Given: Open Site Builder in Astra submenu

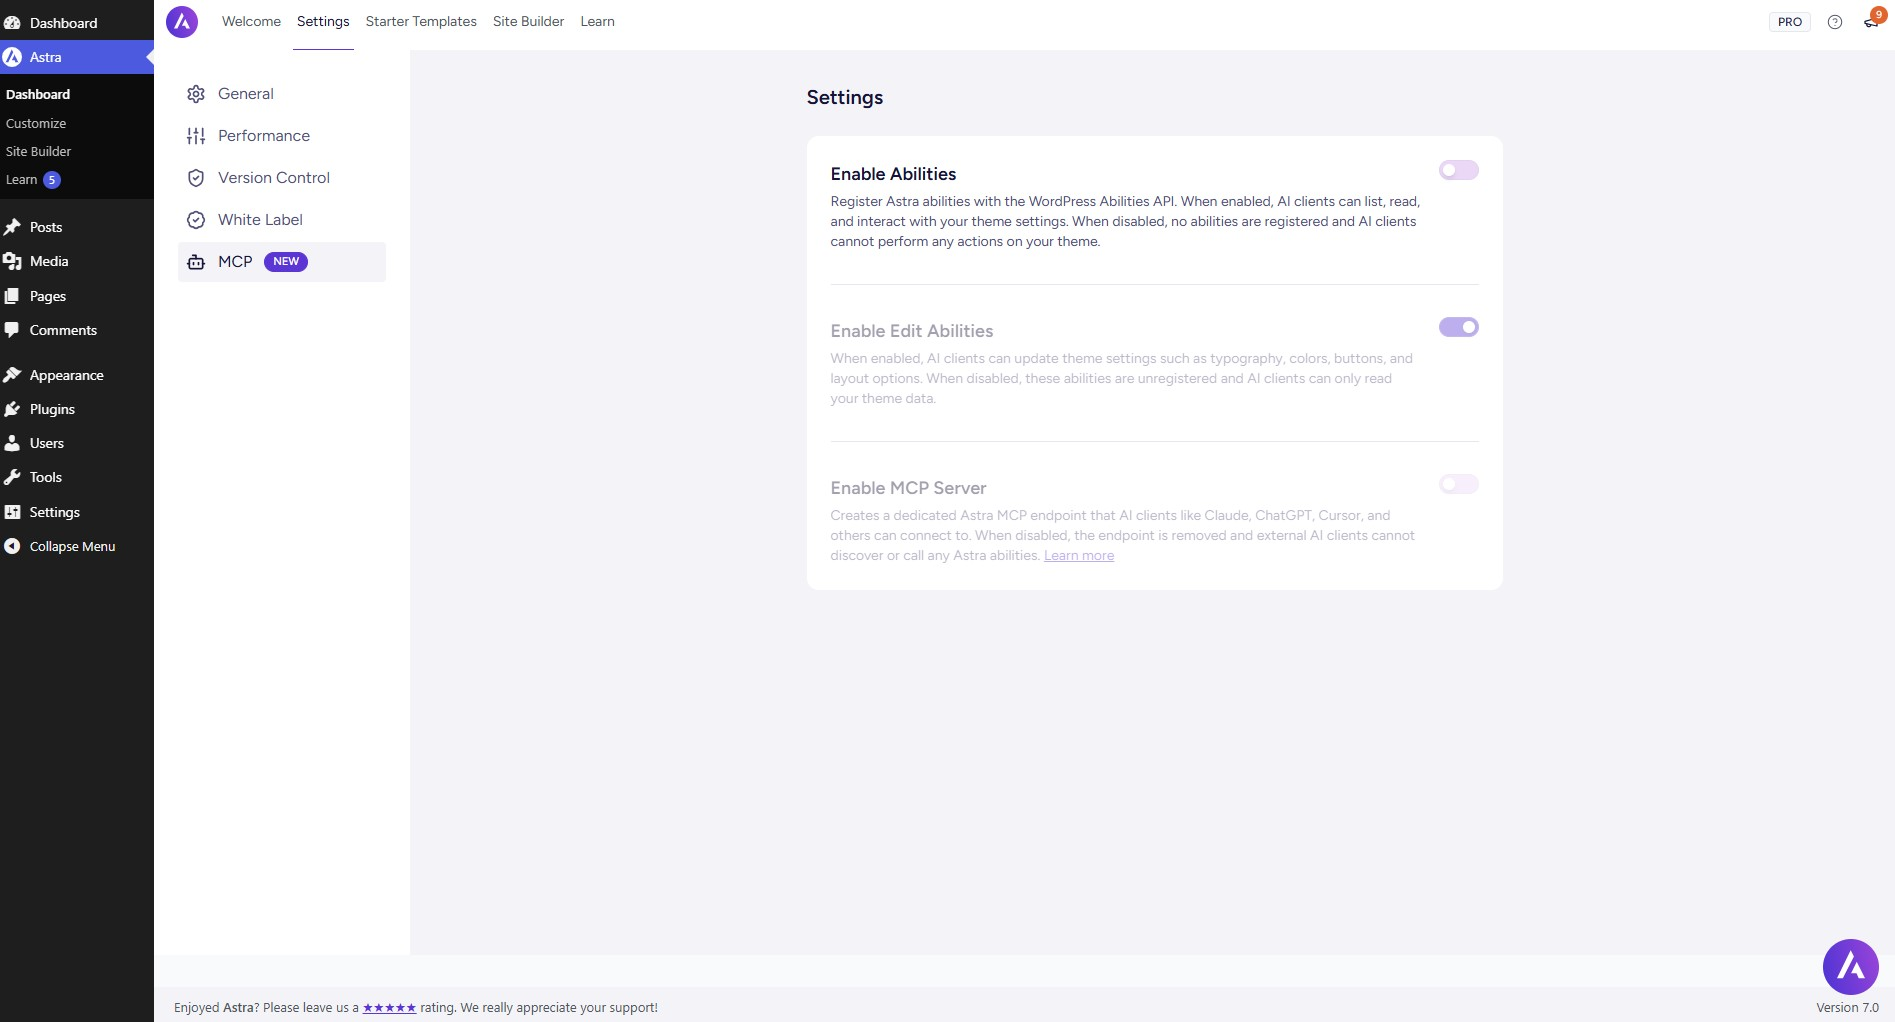Looking at the screenshot, I should (38, 151).
